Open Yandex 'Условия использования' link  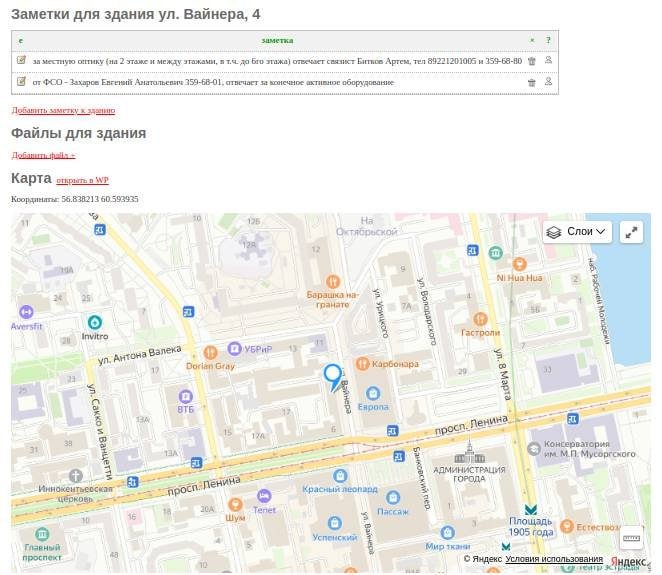[554, 559]
